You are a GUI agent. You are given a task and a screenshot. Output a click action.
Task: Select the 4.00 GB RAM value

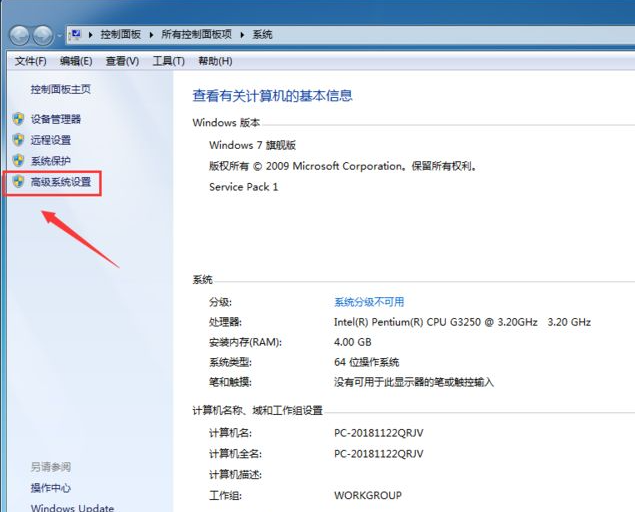click(352, 342)
